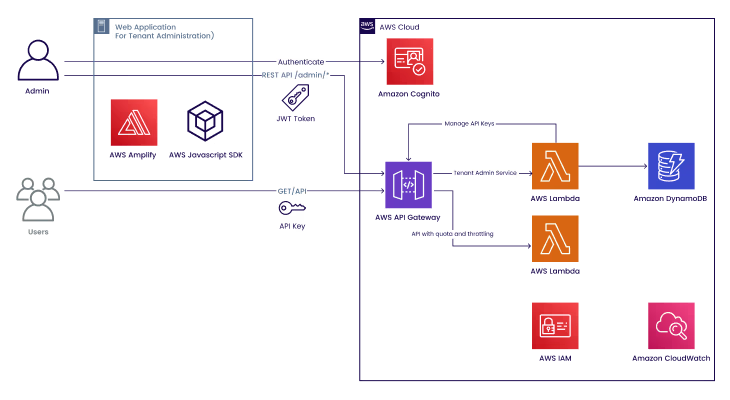Select the AWS Lambda icon connected to DynamoDB
Viewport: 730px width, 400px height.
tap(555, 166)
